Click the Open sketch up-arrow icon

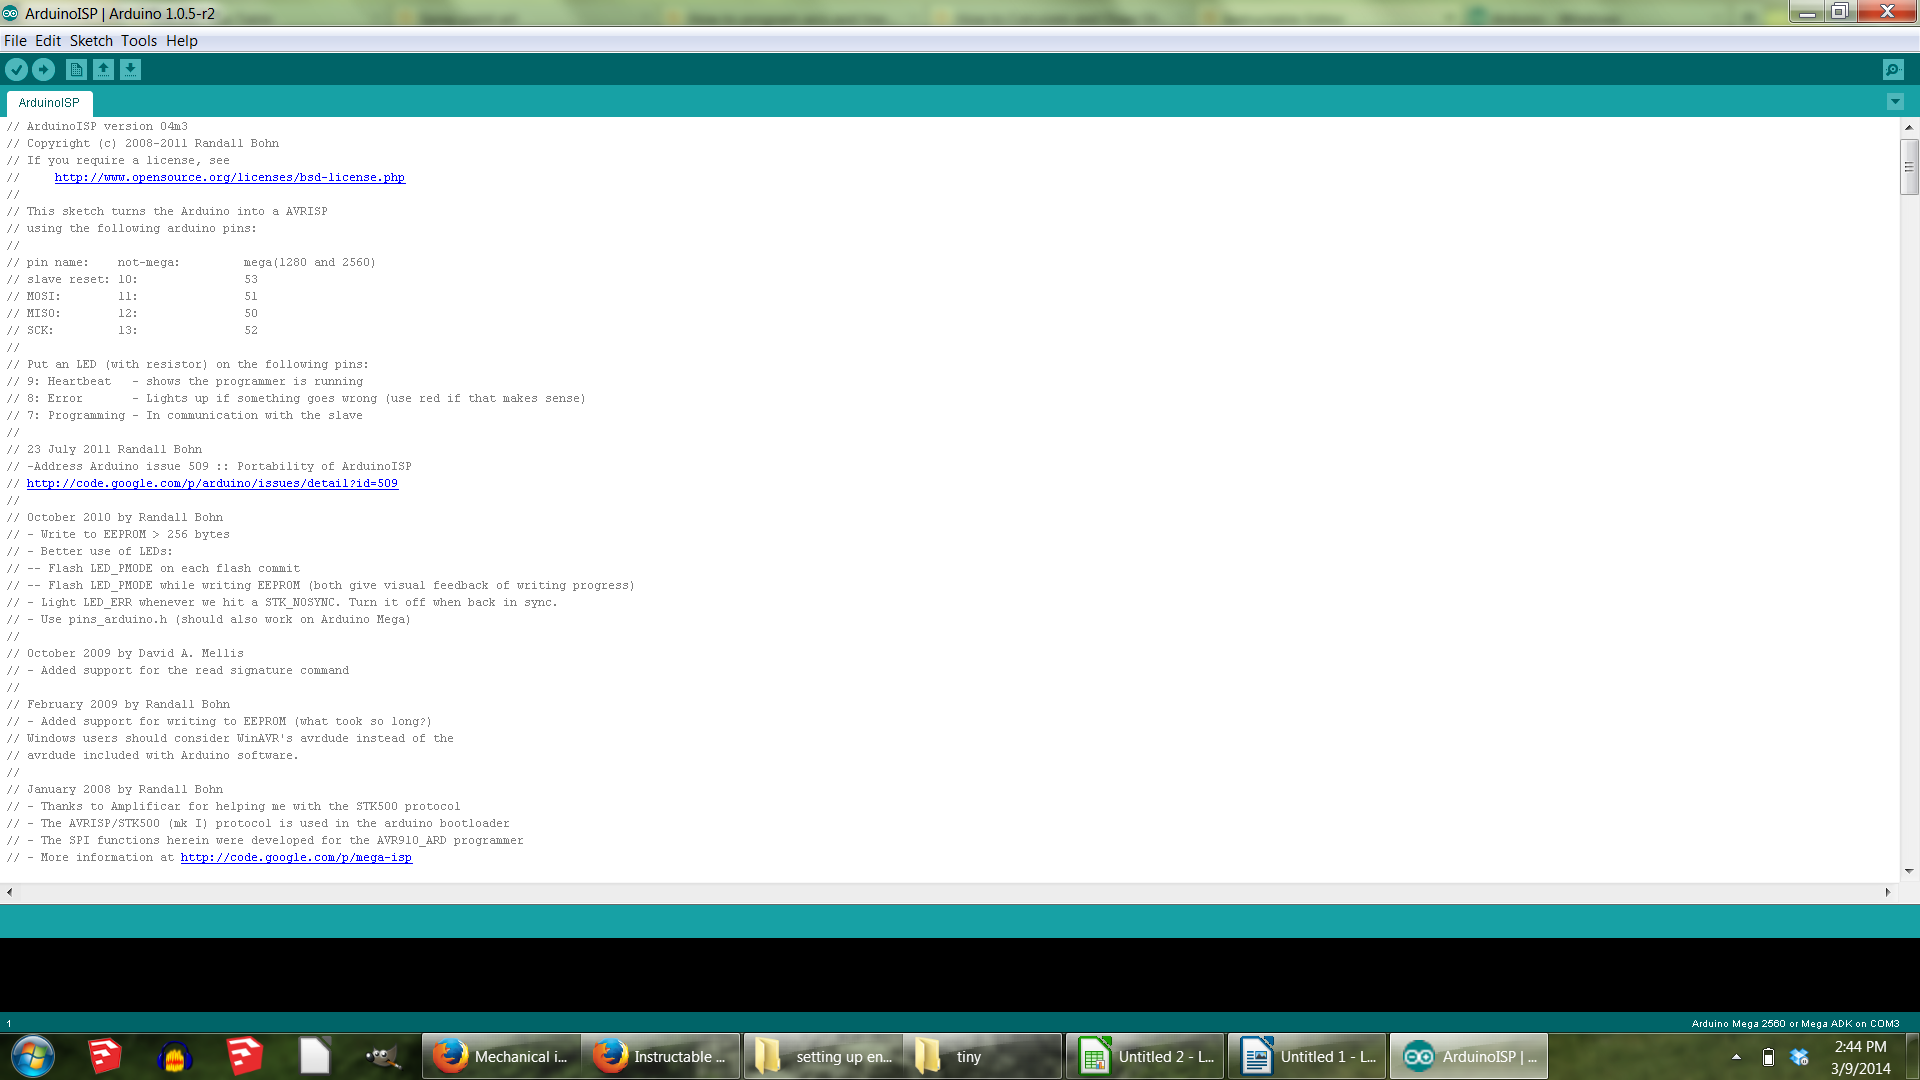(103, 69)
